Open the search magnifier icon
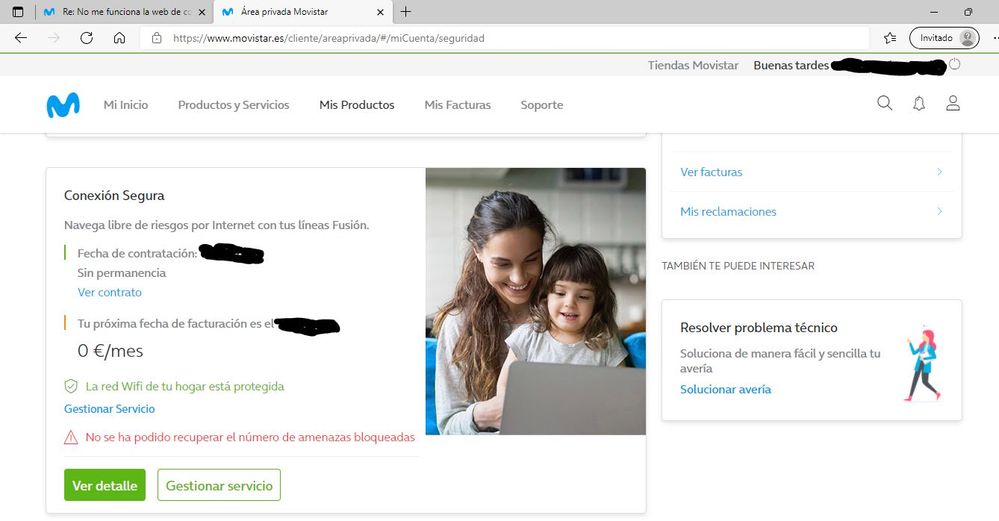Viewport: 999px width, 521px height. [884, 103]
